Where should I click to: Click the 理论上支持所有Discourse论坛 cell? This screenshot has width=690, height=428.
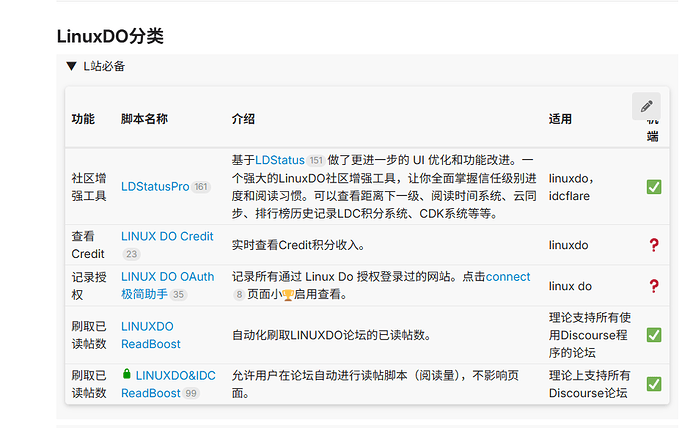pos(589,384)
